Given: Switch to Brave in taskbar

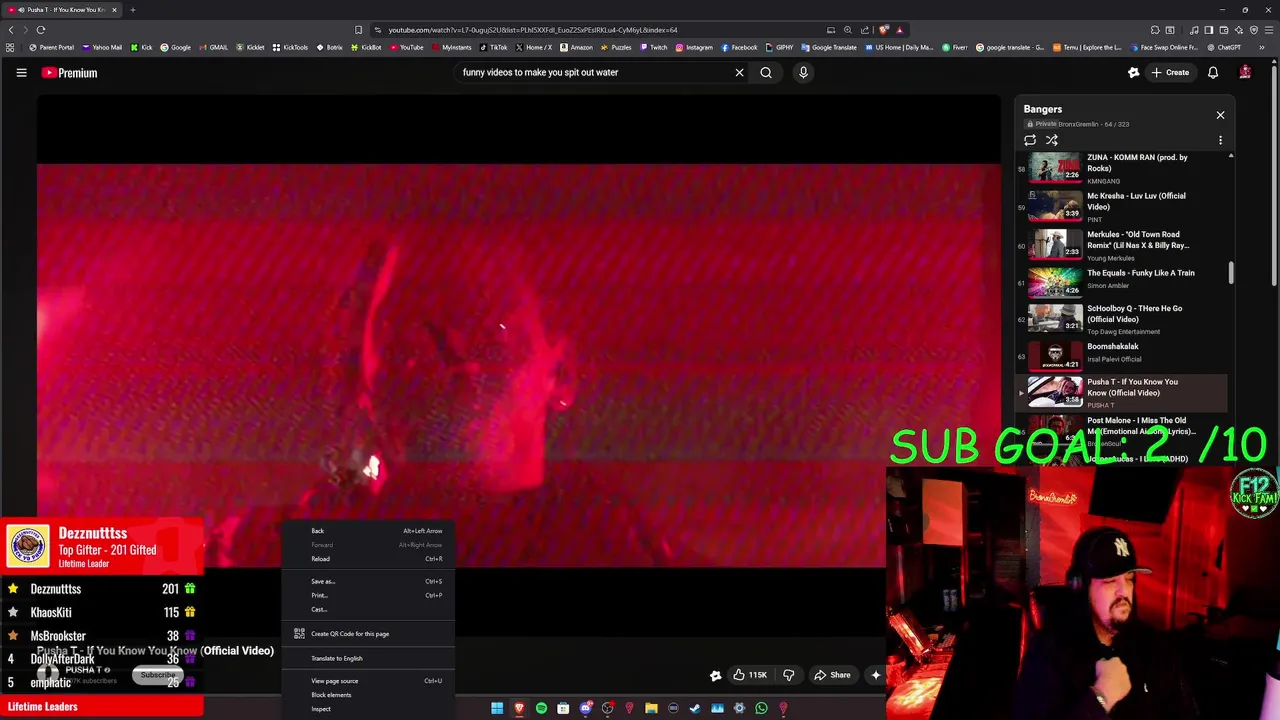Looking at the screenshot, I should (519, 709).
